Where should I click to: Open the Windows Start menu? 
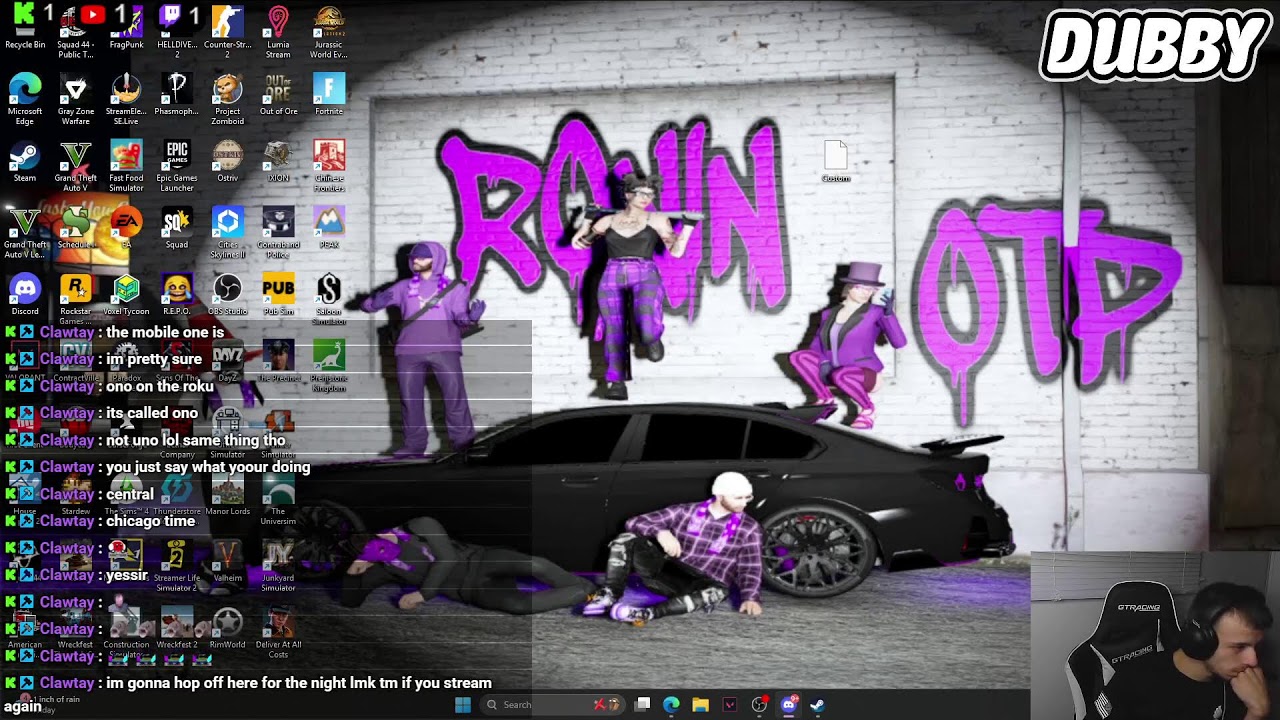pos(462,704)
